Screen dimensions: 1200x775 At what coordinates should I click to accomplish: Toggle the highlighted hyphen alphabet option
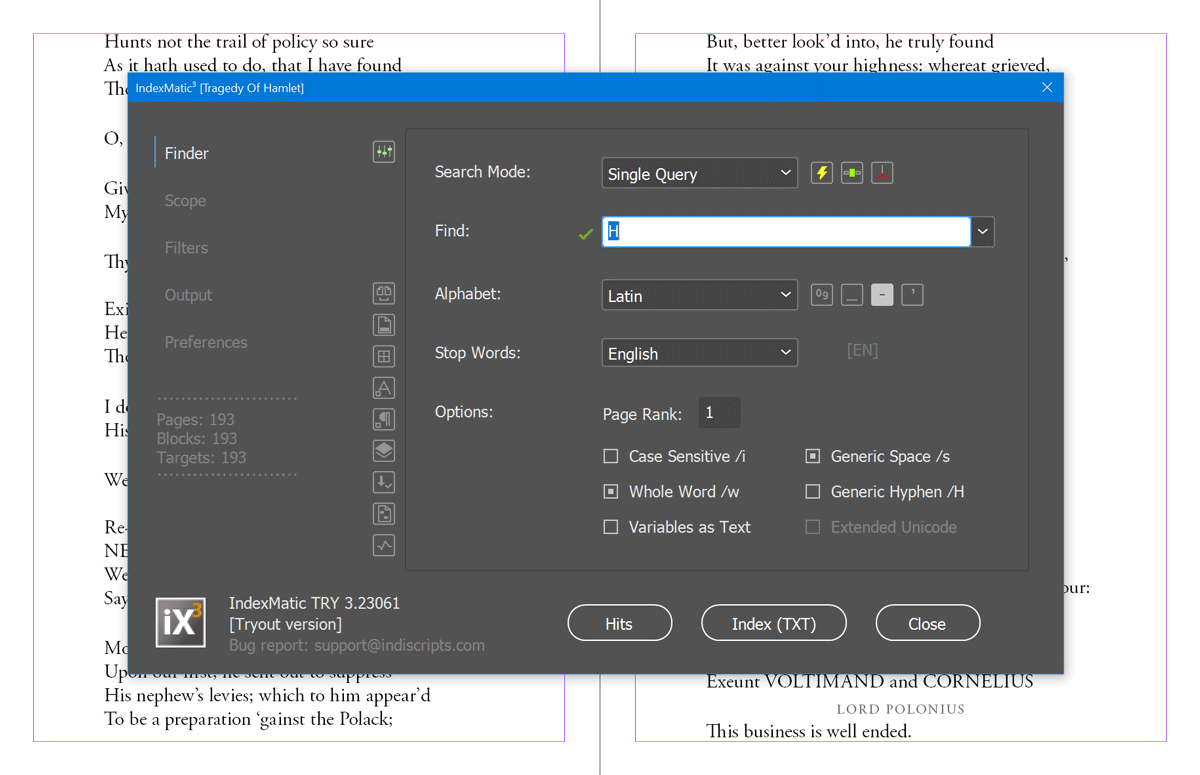coord(882,295)
